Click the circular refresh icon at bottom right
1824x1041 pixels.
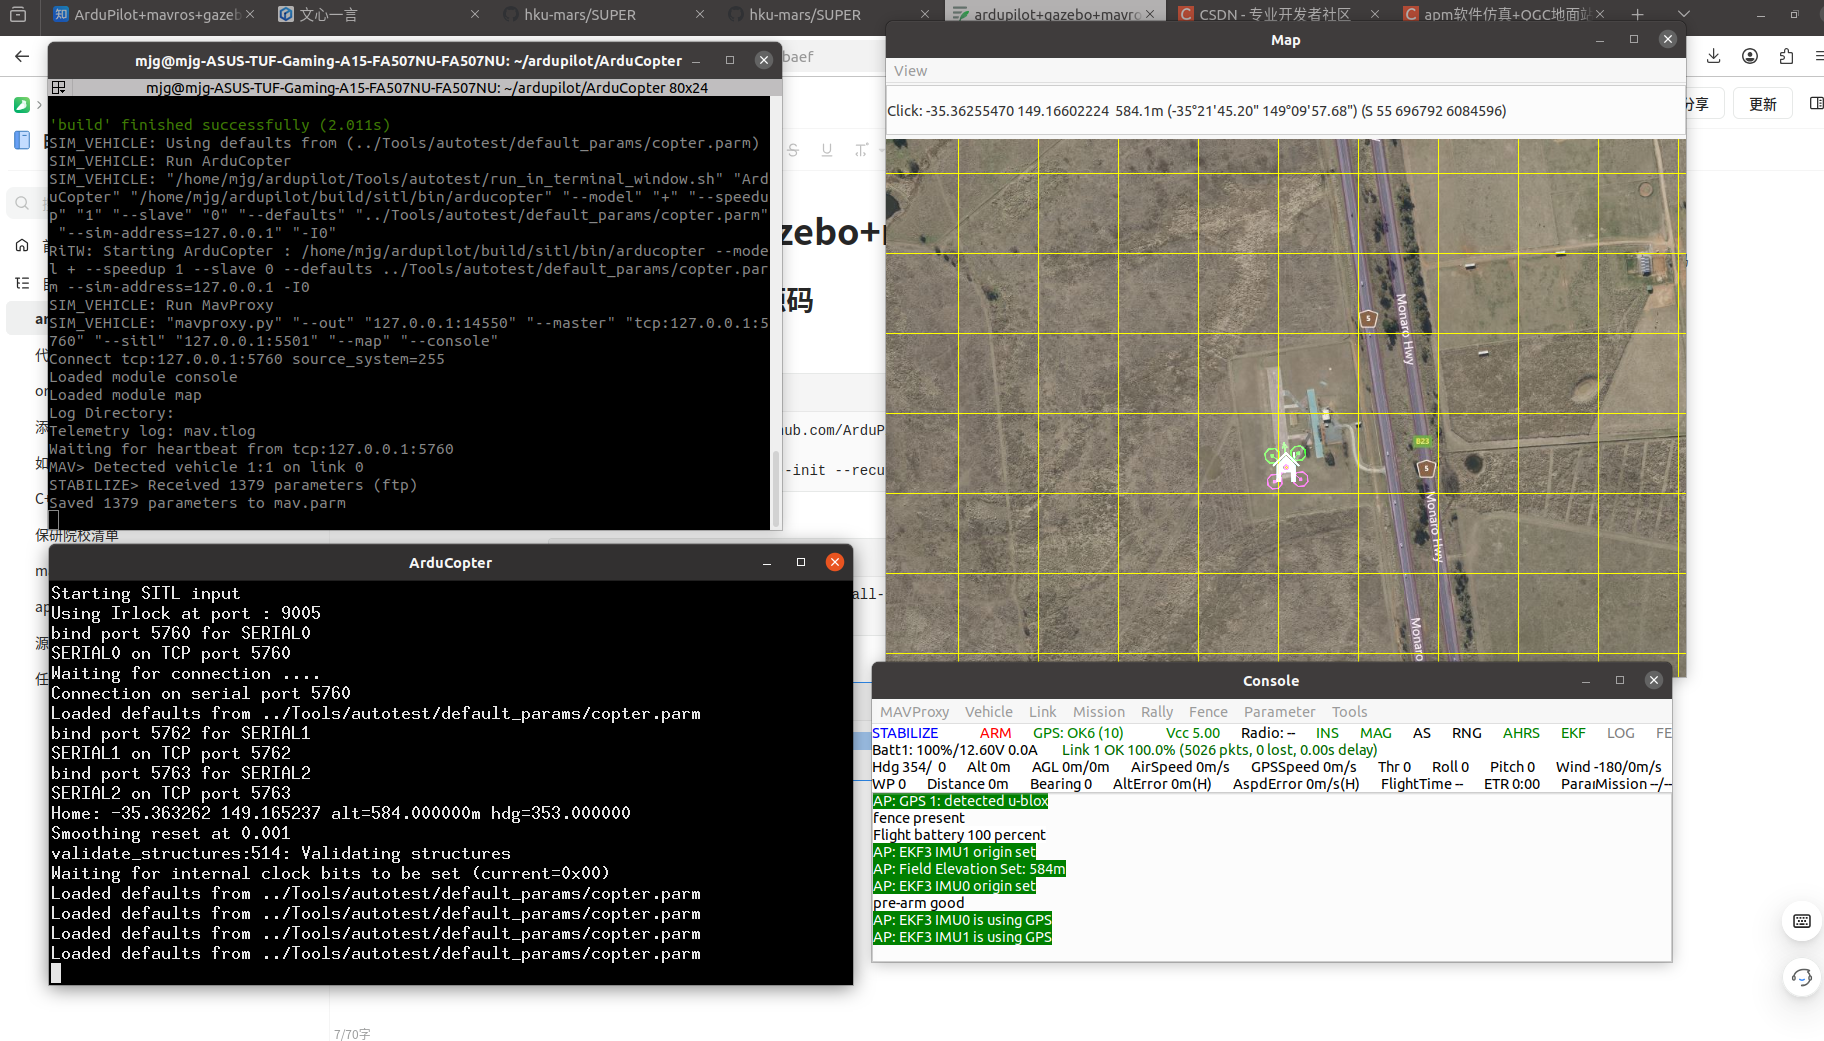click(x=1802, y=978)
